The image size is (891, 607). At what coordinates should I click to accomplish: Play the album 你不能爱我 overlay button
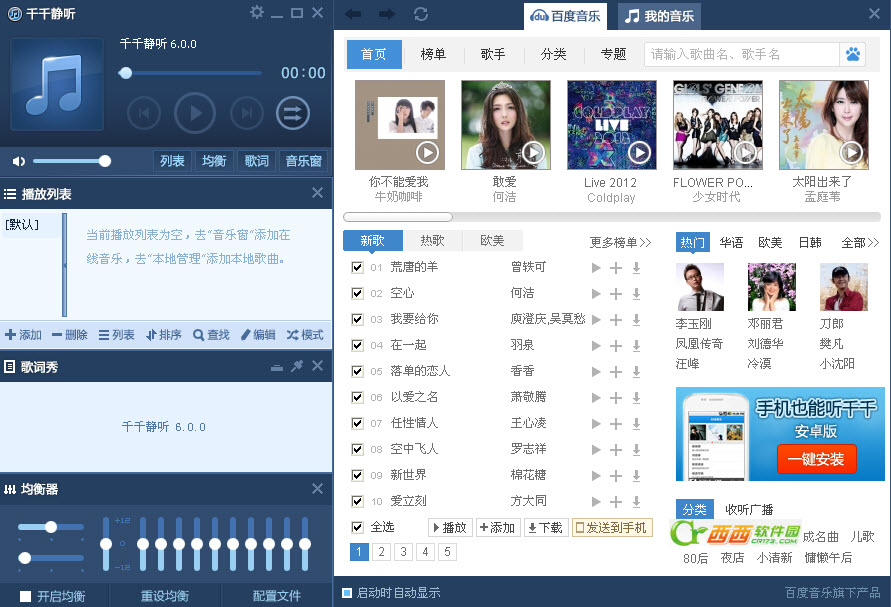(x=427, y=152)
